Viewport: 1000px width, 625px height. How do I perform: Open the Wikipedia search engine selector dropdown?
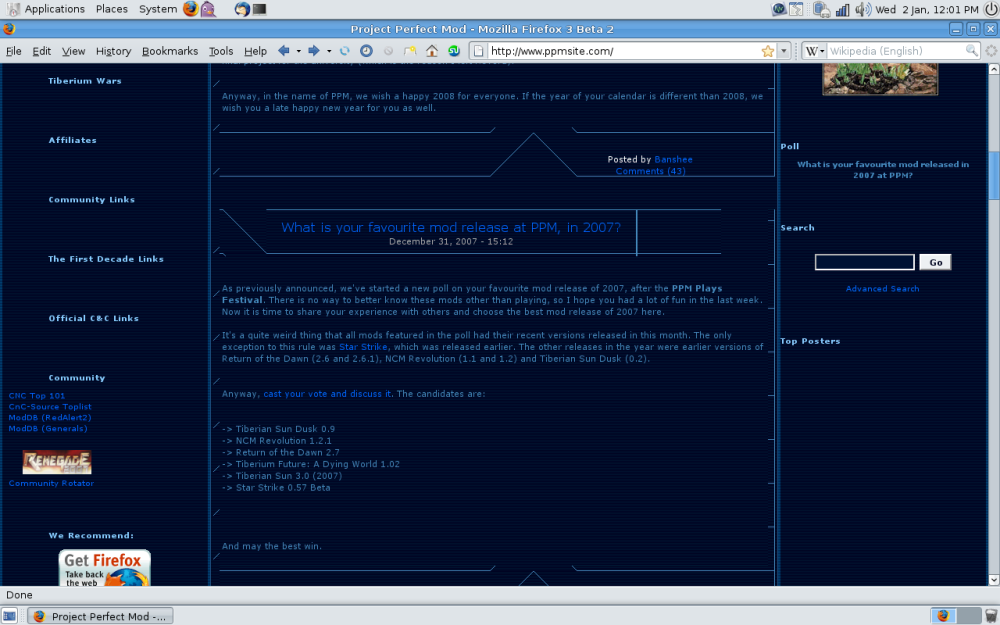pyautogui.click(x=814, y=51)
